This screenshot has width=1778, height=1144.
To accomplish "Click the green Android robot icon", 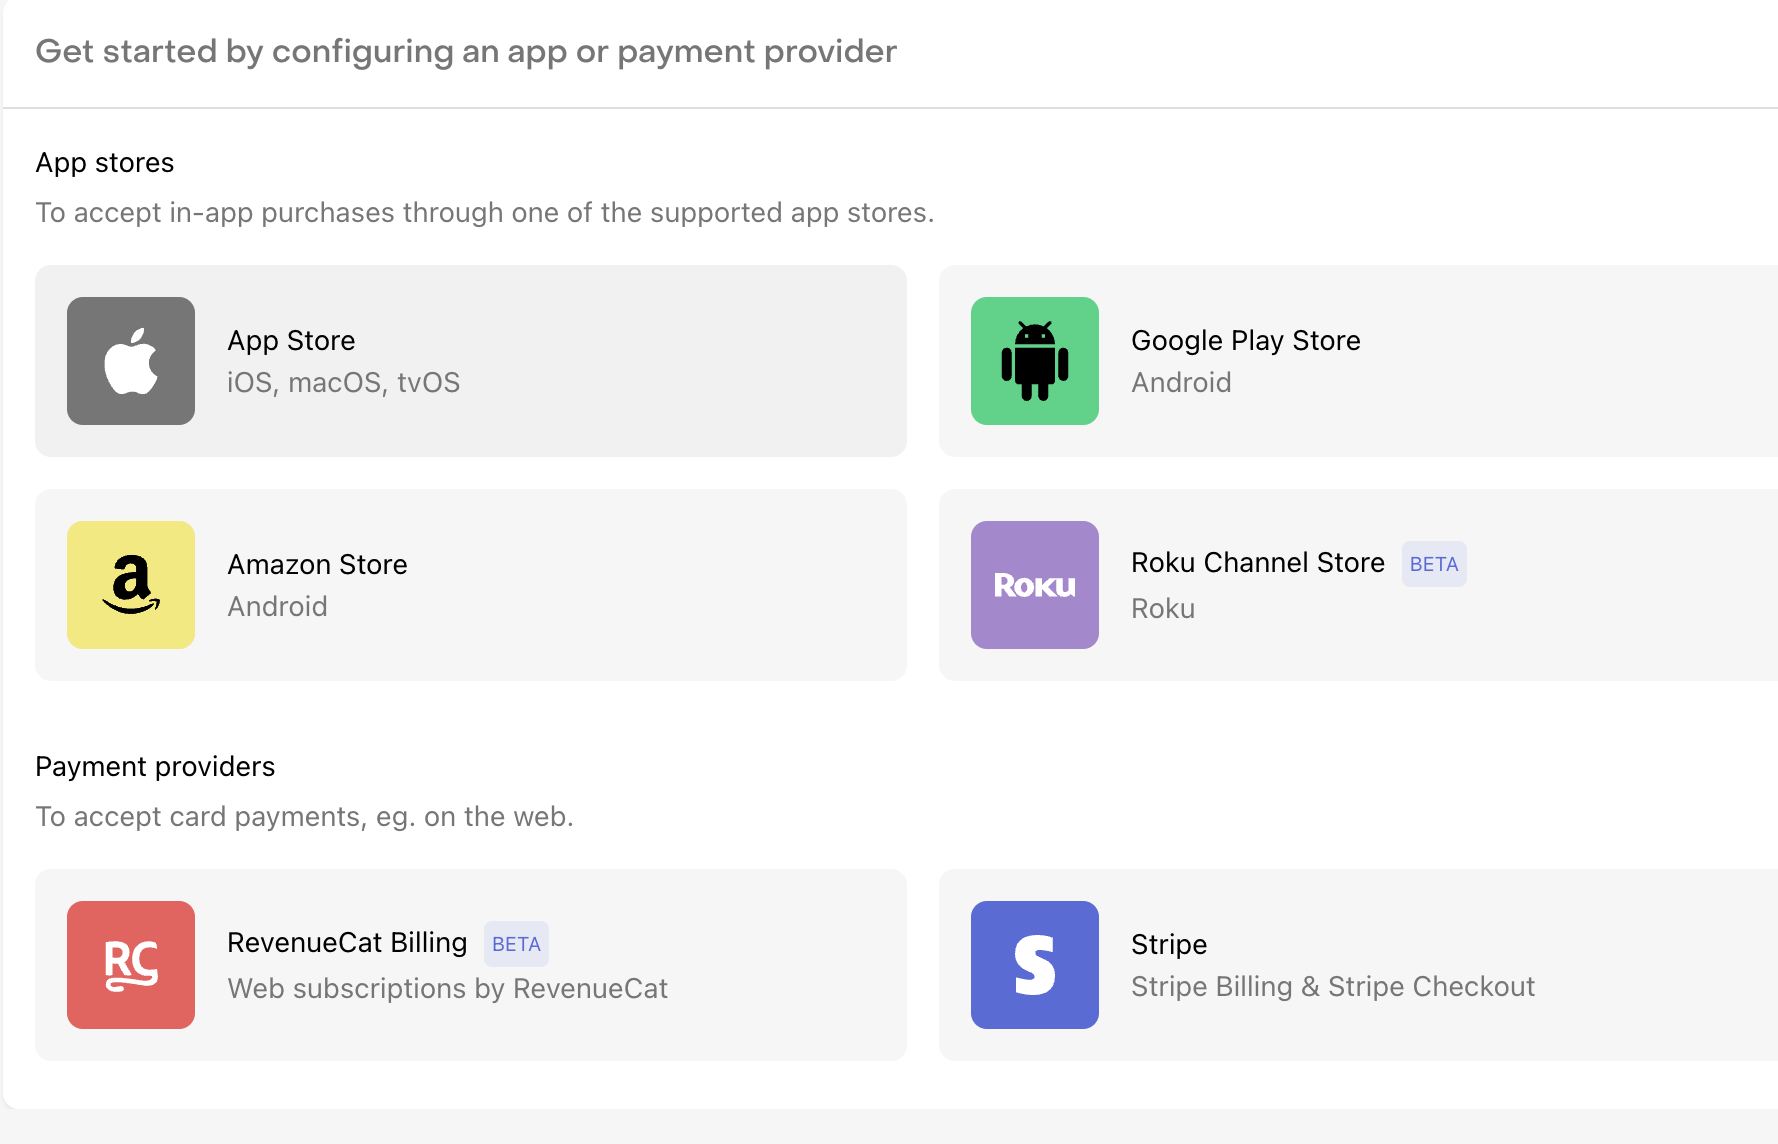I will tap(1034, 360).
